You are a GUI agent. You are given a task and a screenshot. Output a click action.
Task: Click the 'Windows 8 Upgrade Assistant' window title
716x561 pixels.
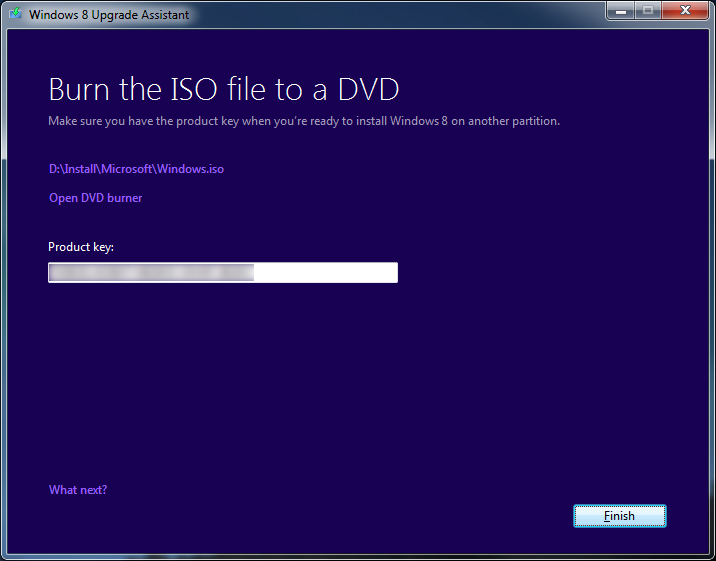point(109,15)
